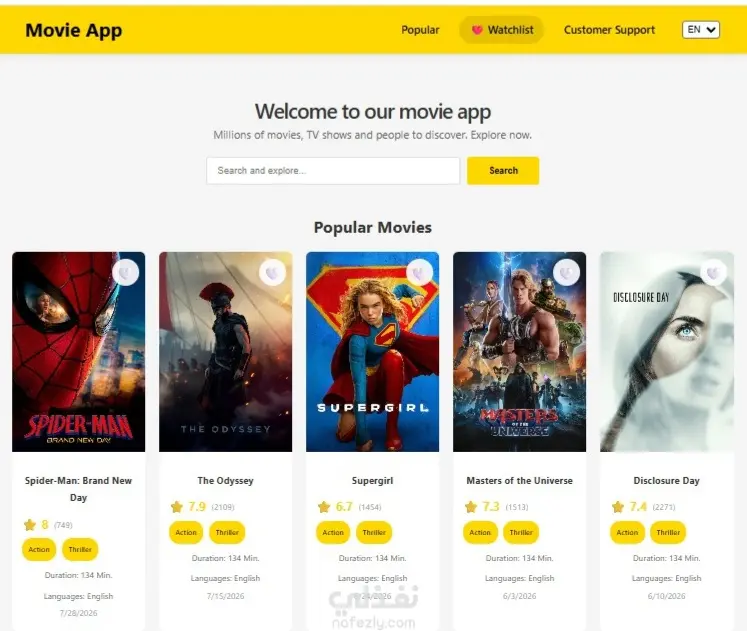Toggle watchlist heart on Disclosure Day poster
The width and height of the screenshot is (747, 631).
click(x=714, y=273)
